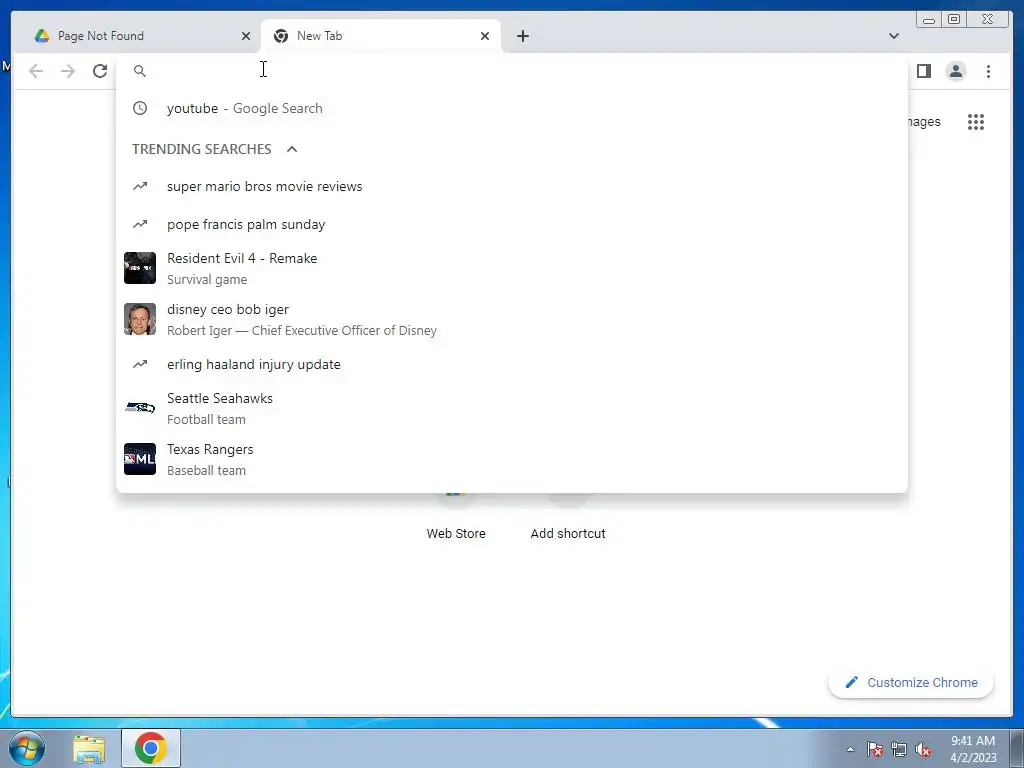Open Chrome's three-dot menu
Image resolution: width=1024 pixels, height=768 pixels.
coord(988,71)
